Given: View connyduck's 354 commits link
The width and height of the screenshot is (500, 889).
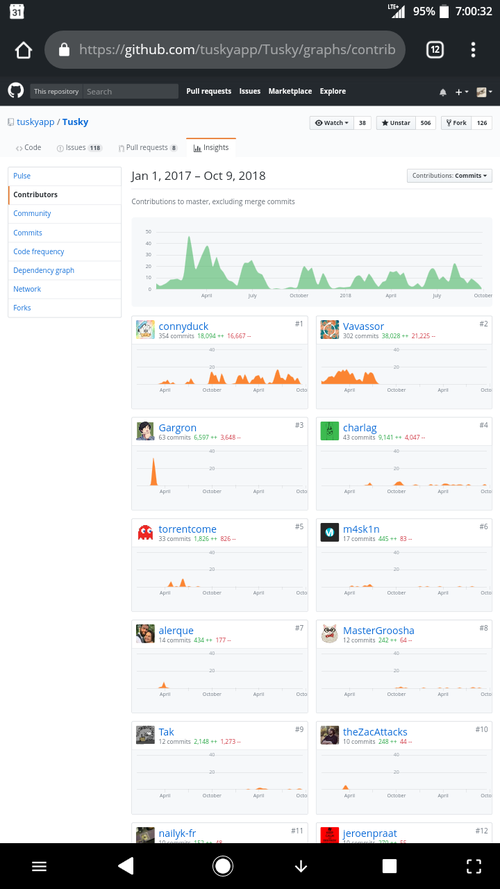Looking at the screenshot, I should [x=176, y=336].
